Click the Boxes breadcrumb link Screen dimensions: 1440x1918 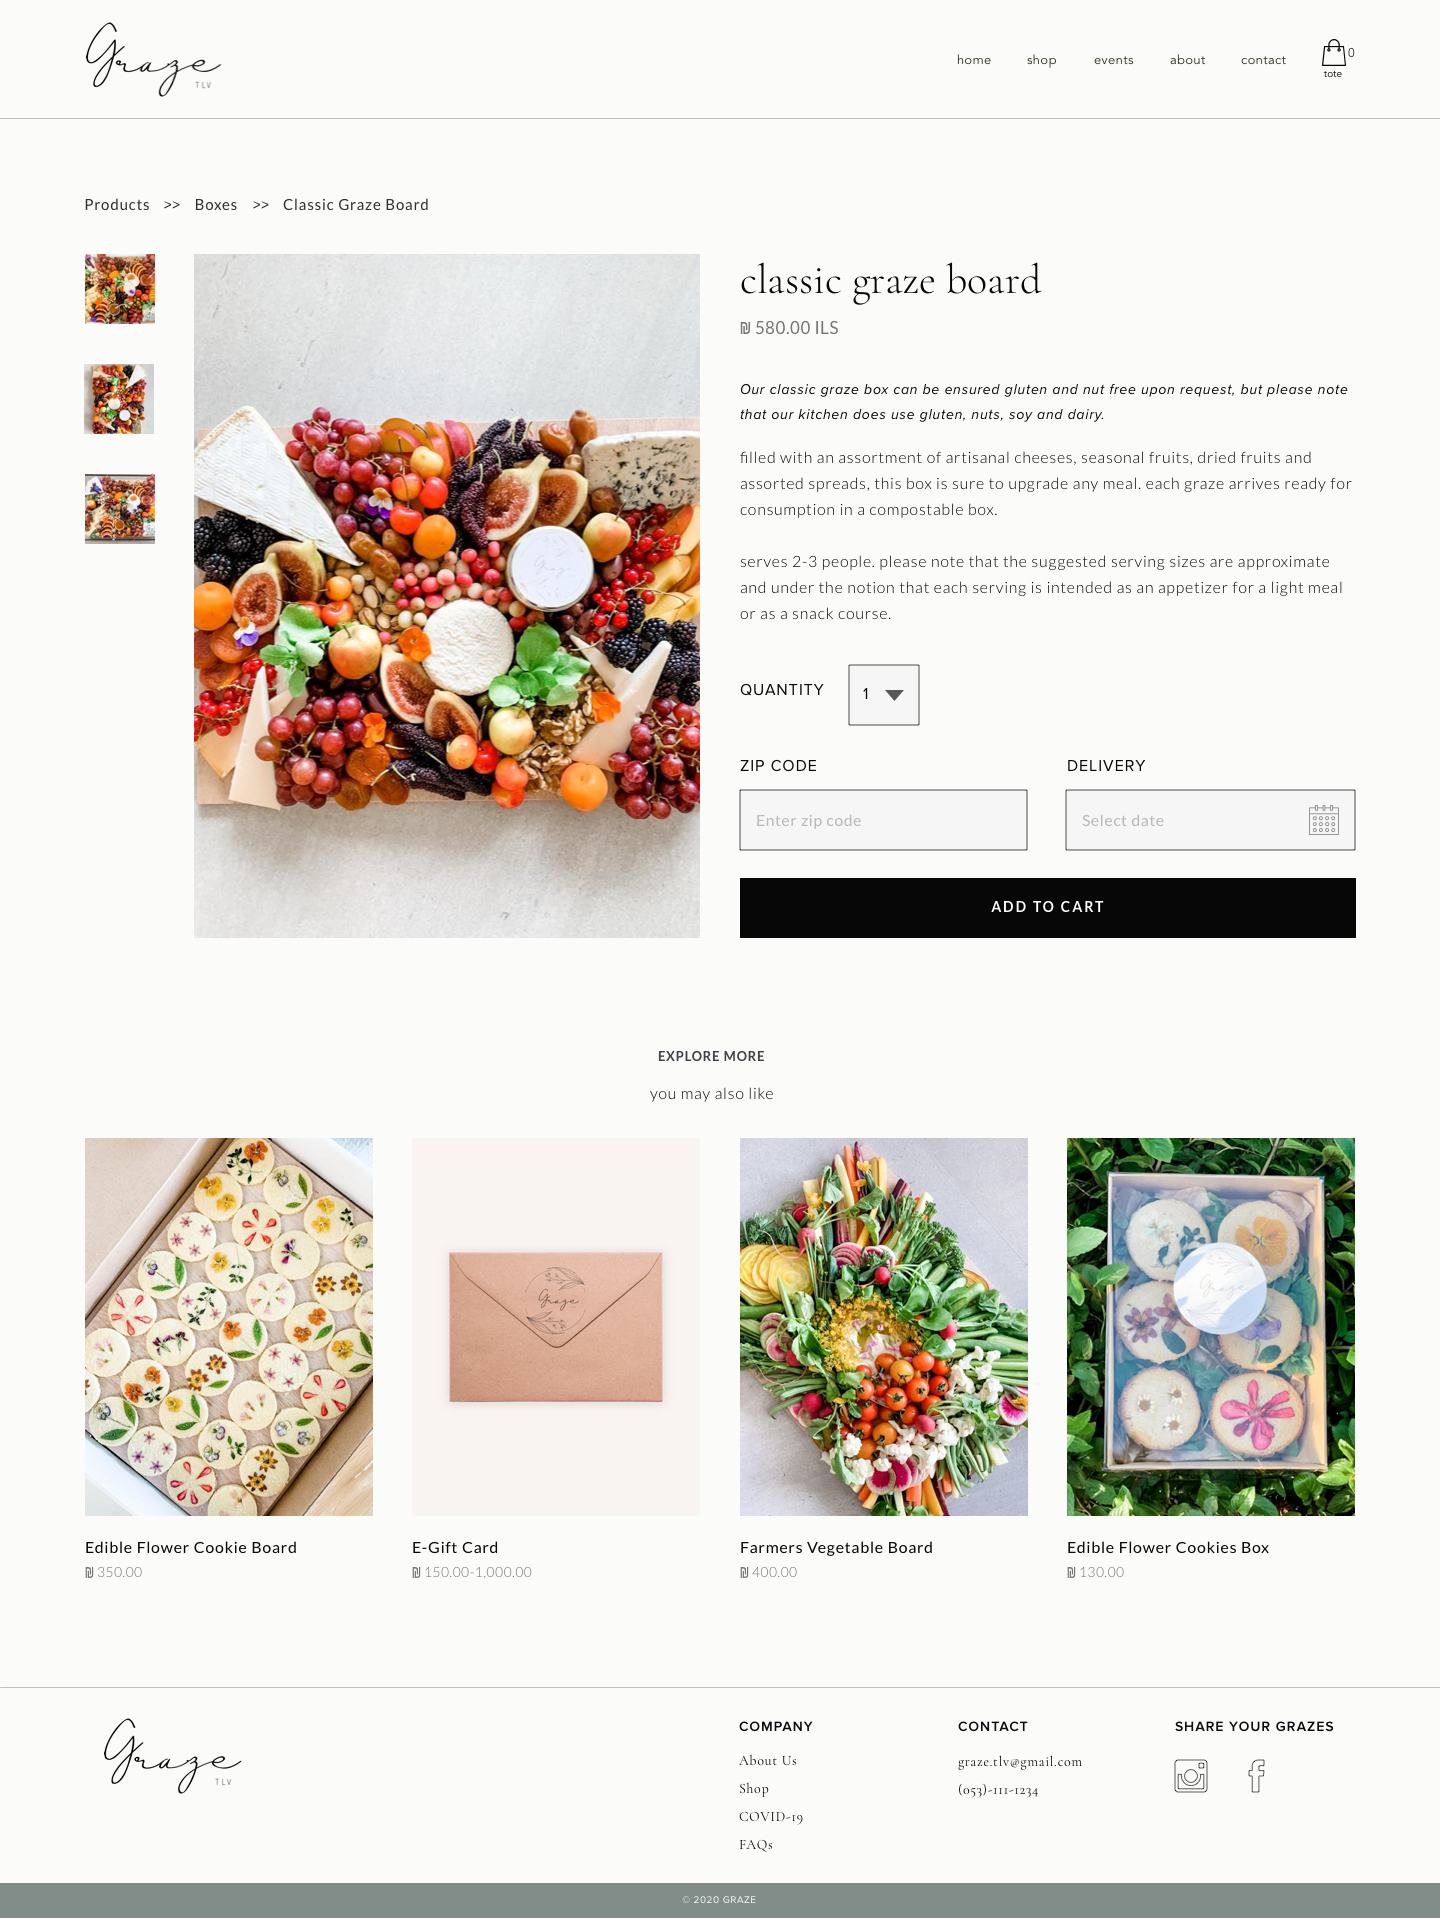click(216, 205)
